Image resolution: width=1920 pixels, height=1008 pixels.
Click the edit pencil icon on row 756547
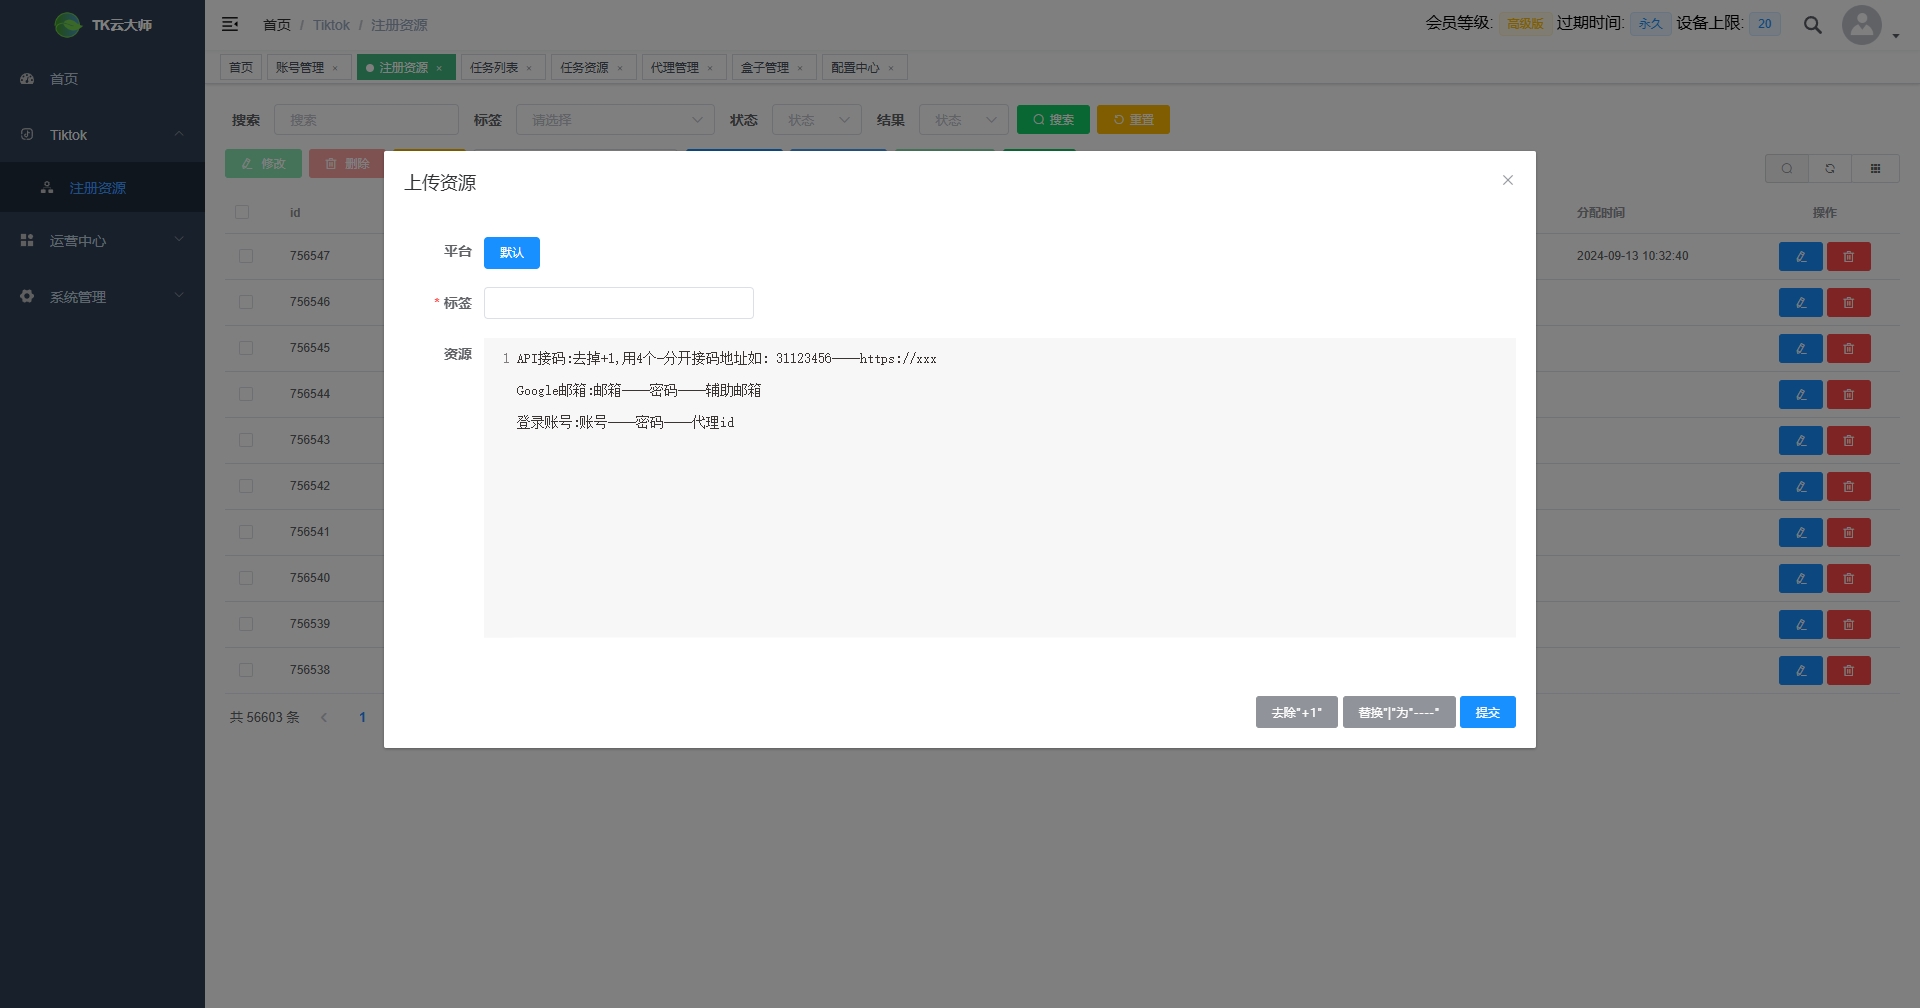pyautogui.click(x=1800, y=256)
